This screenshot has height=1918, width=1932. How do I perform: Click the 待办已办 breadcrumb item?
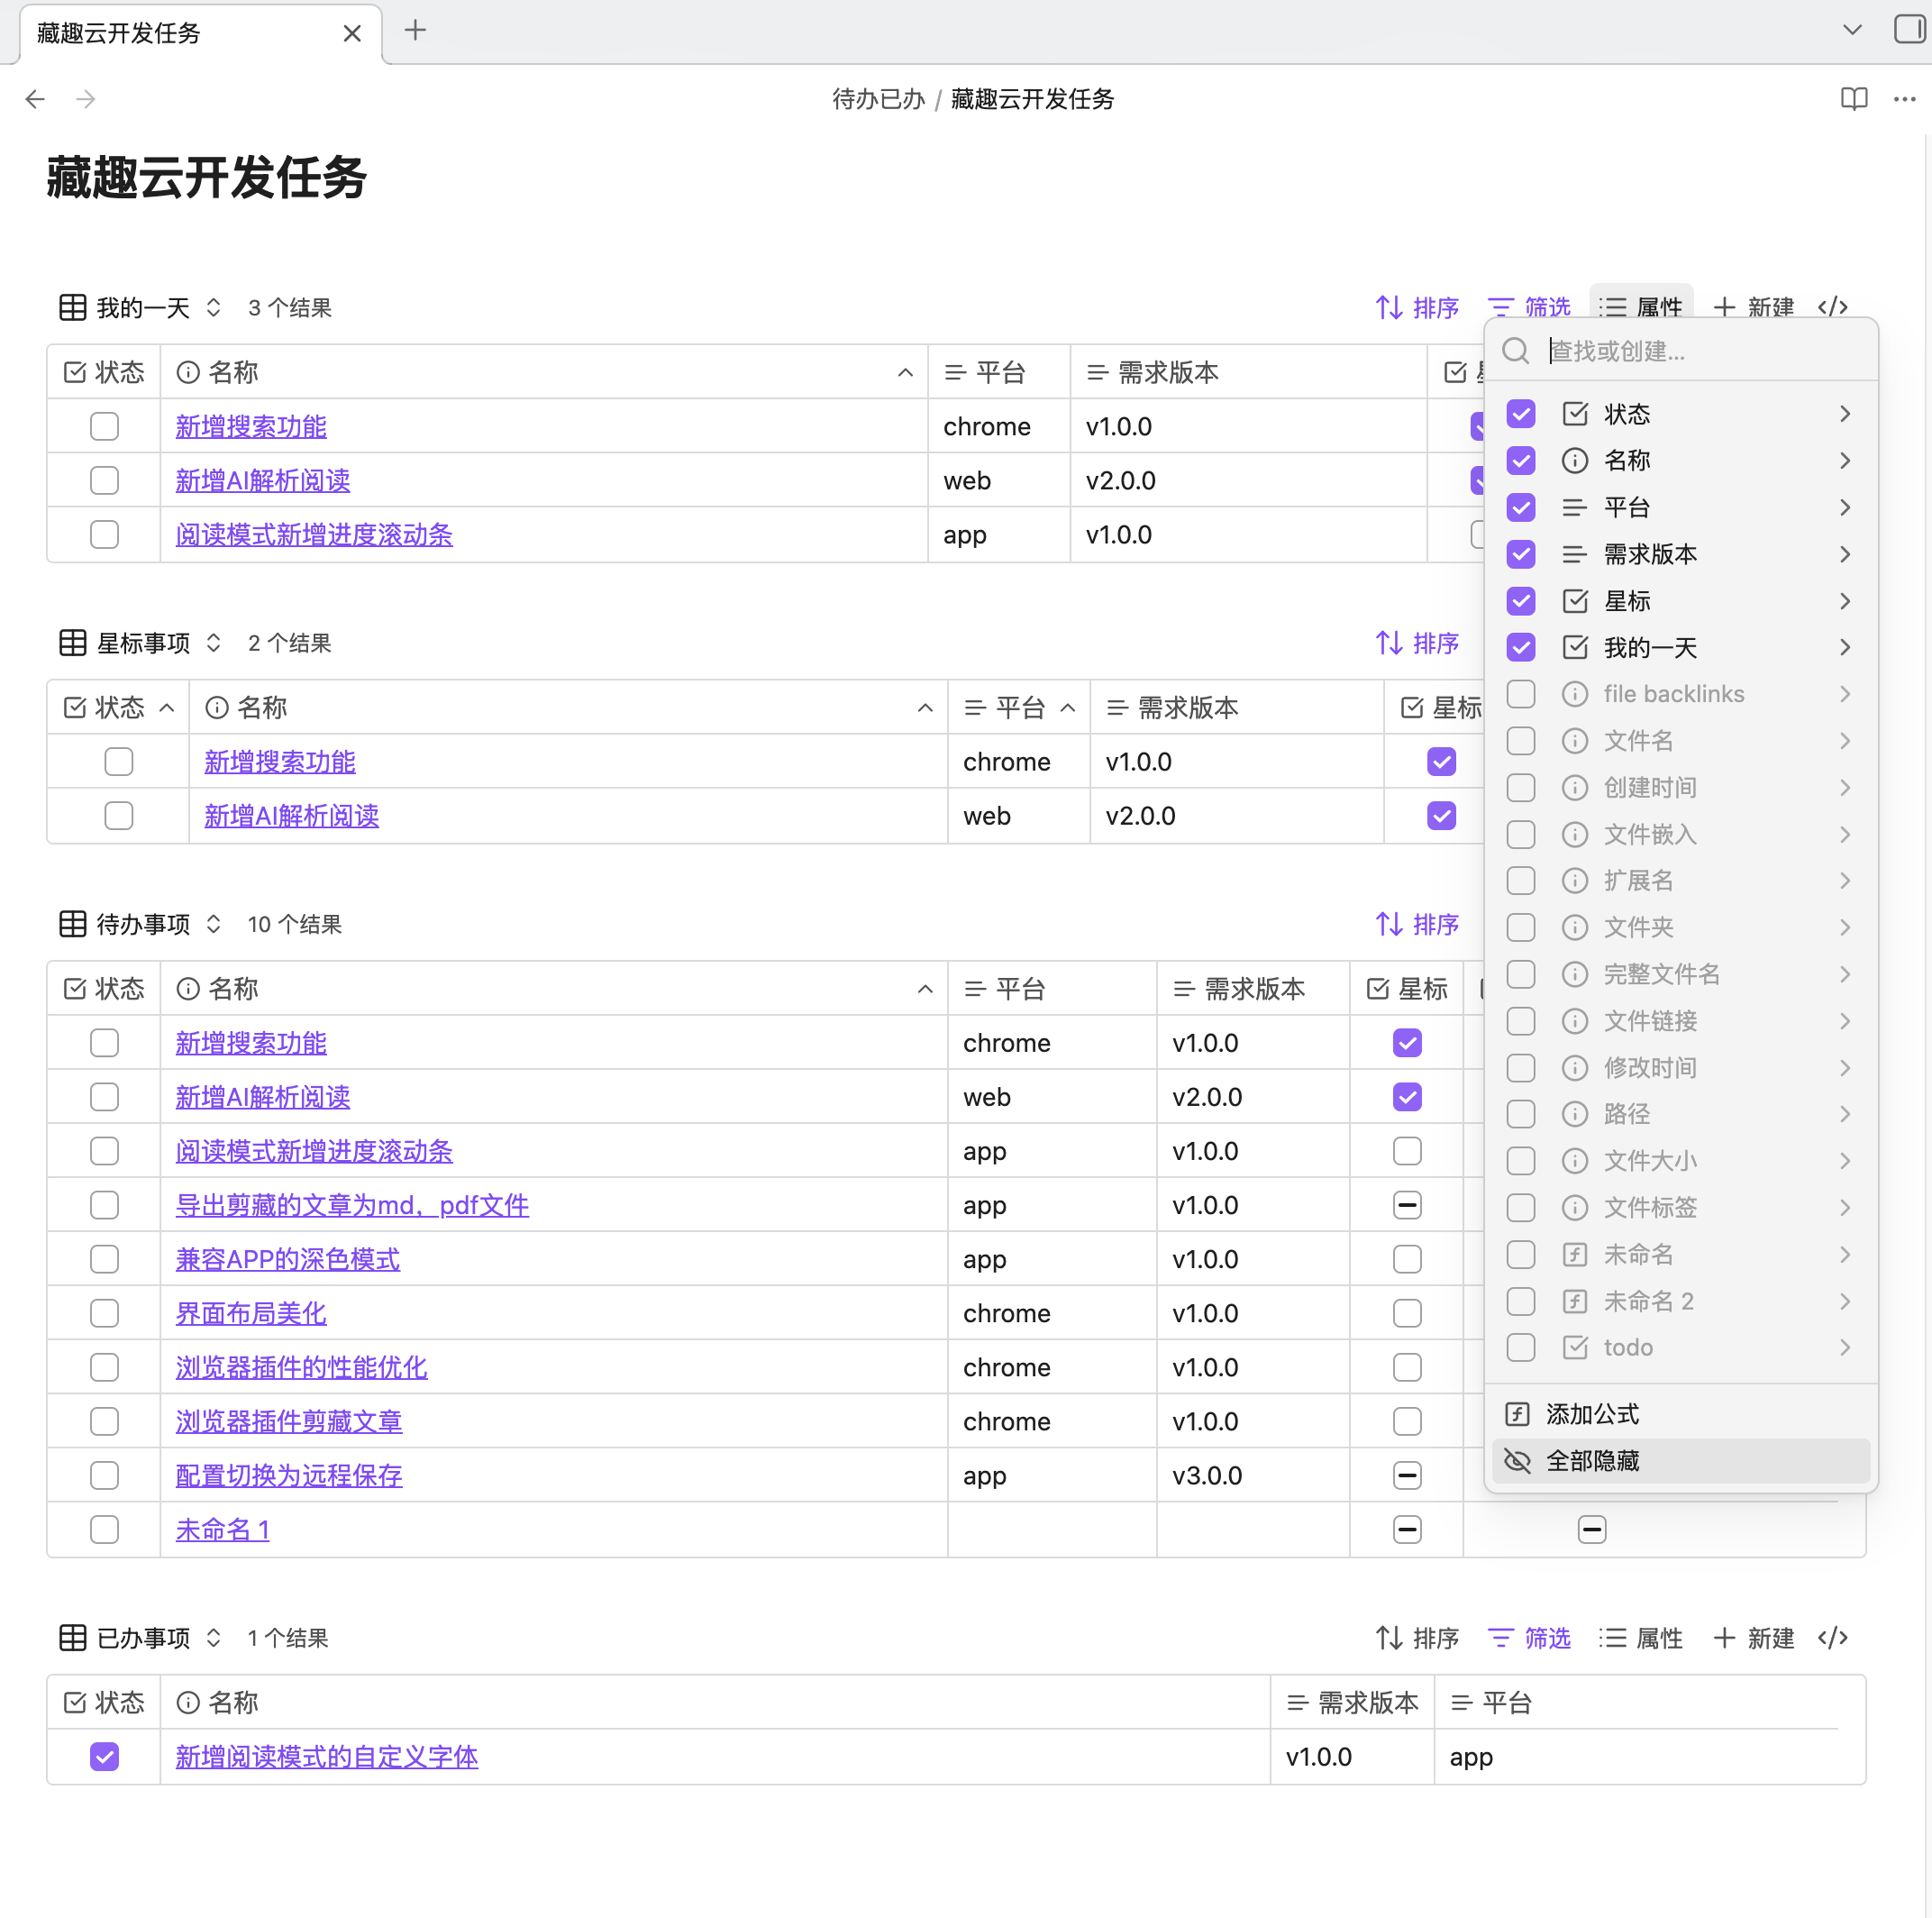[x=878, y=99]
